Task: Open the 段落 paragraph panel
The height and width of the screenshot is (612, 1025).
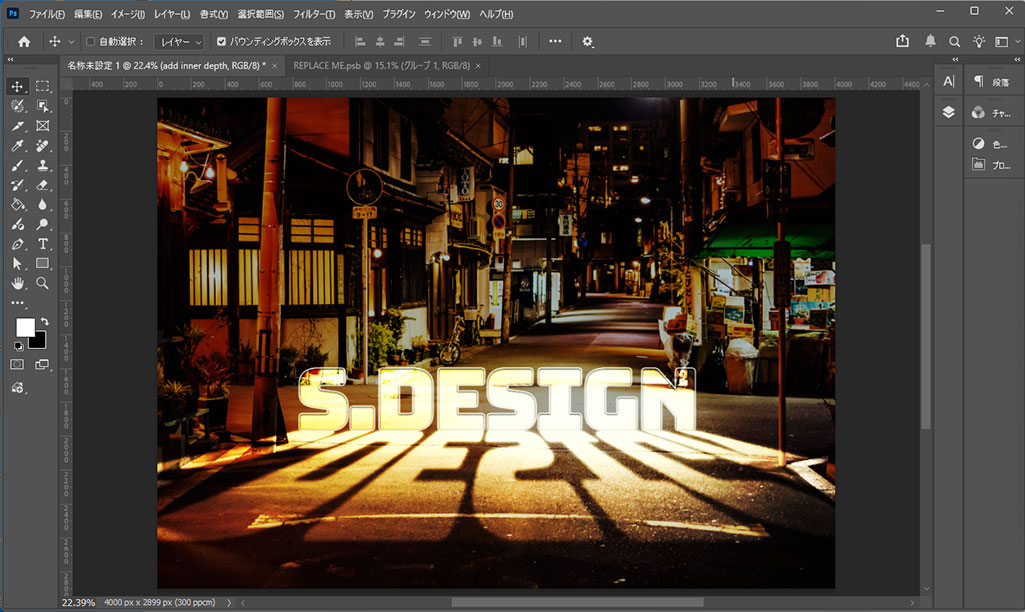Action: tap(990, 81)
